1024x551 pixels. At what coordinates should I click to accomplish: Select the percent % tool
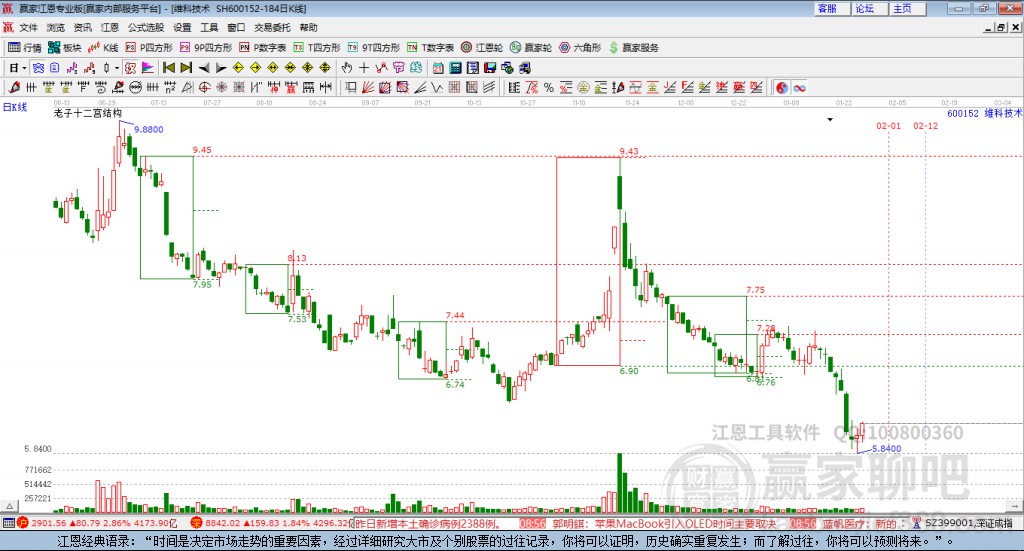549,87
